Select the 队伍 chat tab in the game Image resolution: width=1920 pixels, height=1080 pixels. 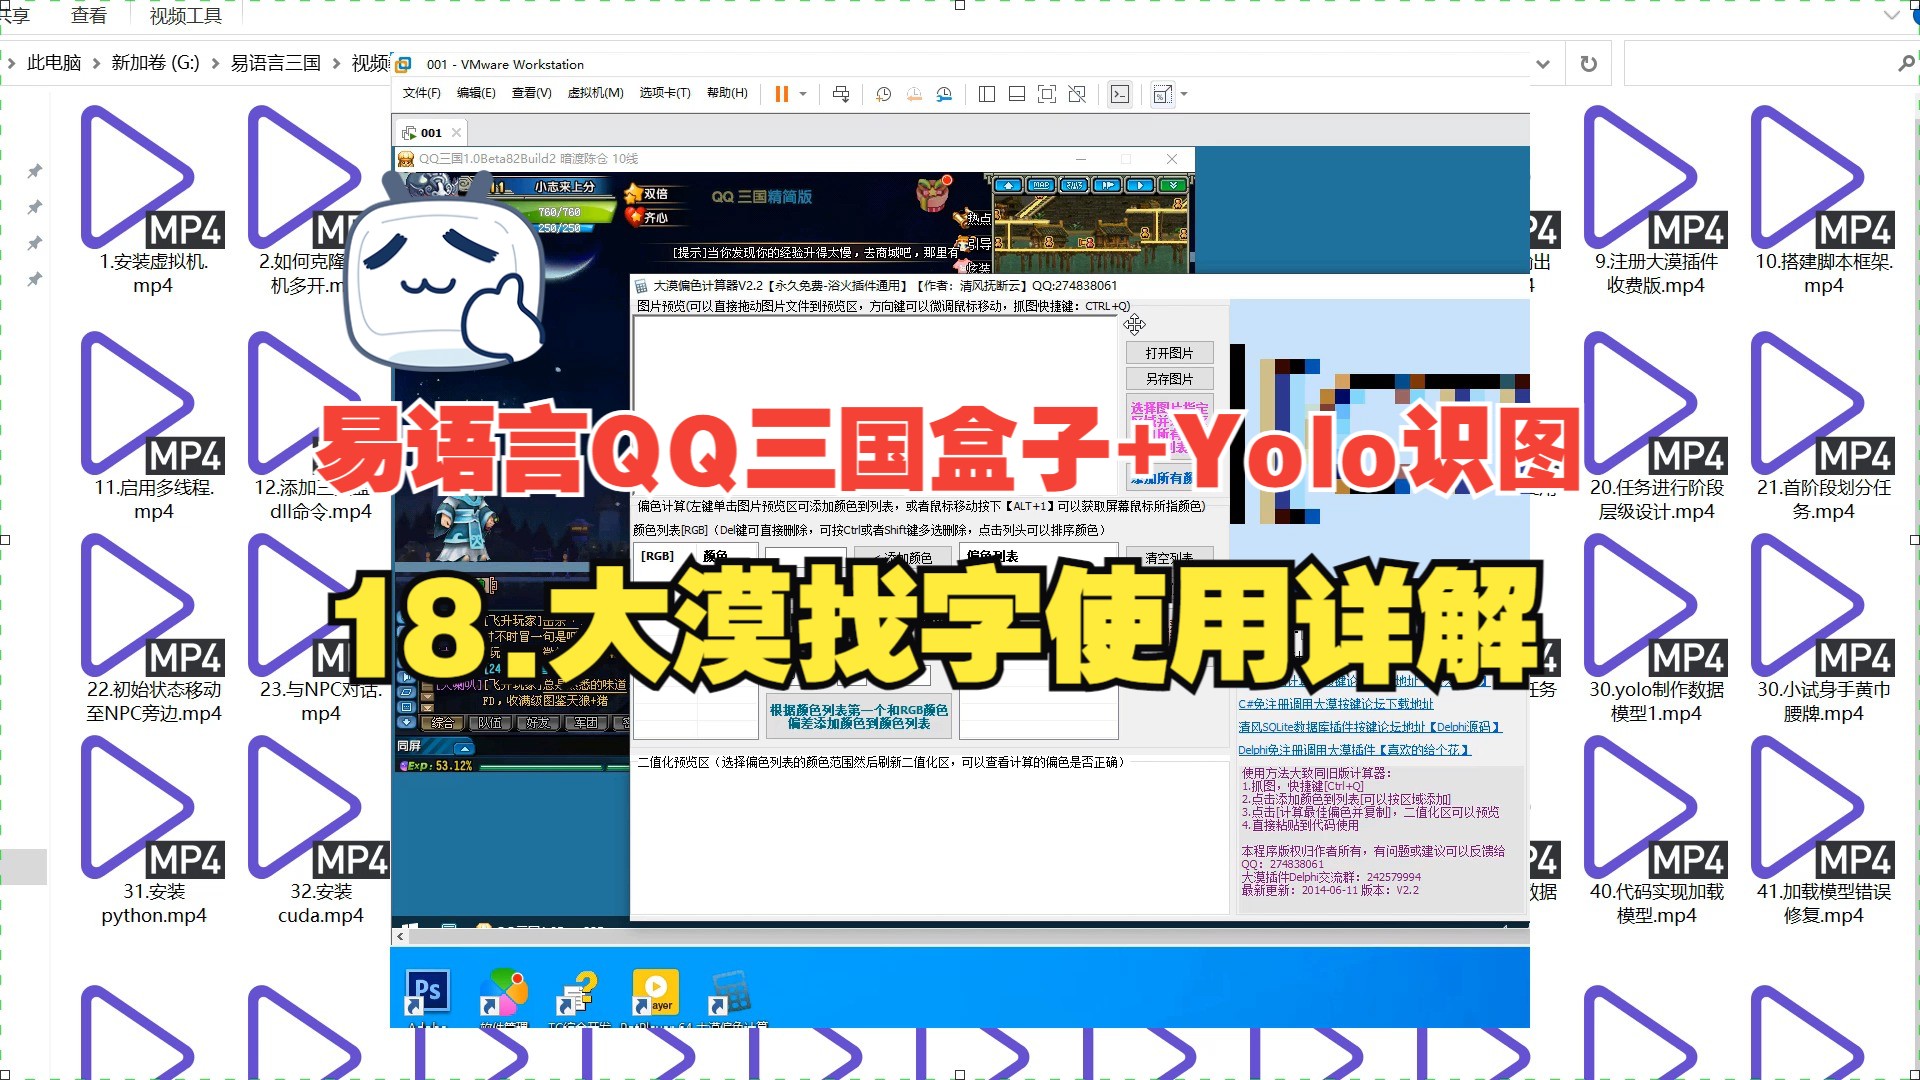(490, 723)
